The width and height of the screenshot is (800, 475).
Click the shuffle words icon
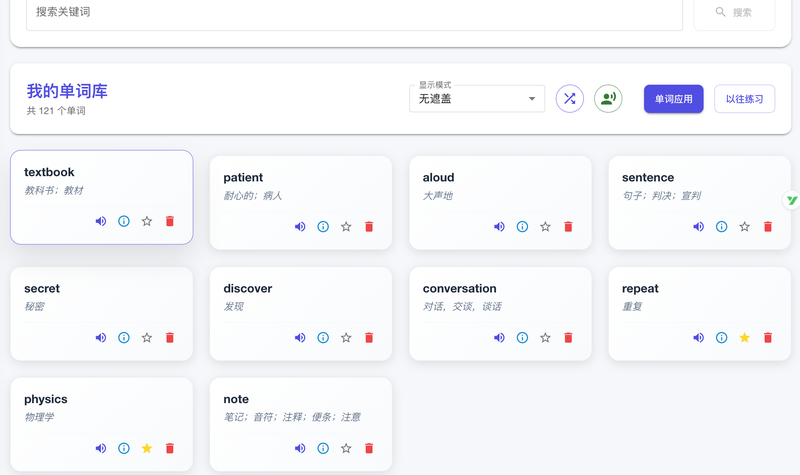point(570,99)
